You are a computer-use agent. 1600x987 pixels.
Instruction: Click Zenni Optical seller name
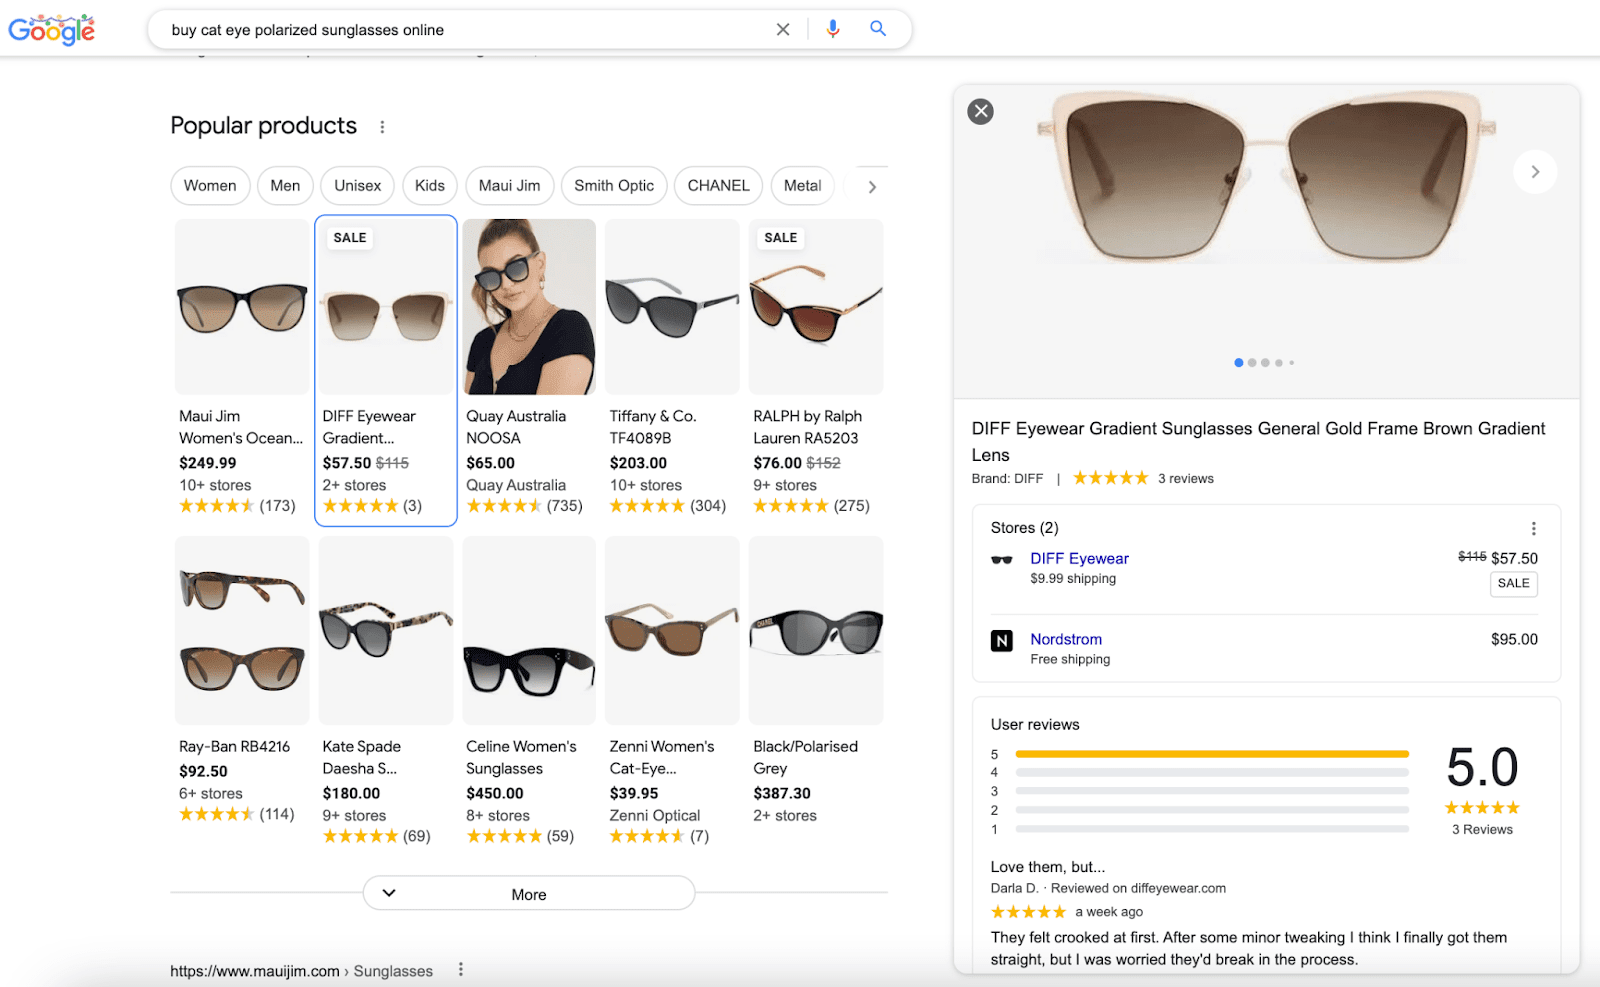[655, 815]
